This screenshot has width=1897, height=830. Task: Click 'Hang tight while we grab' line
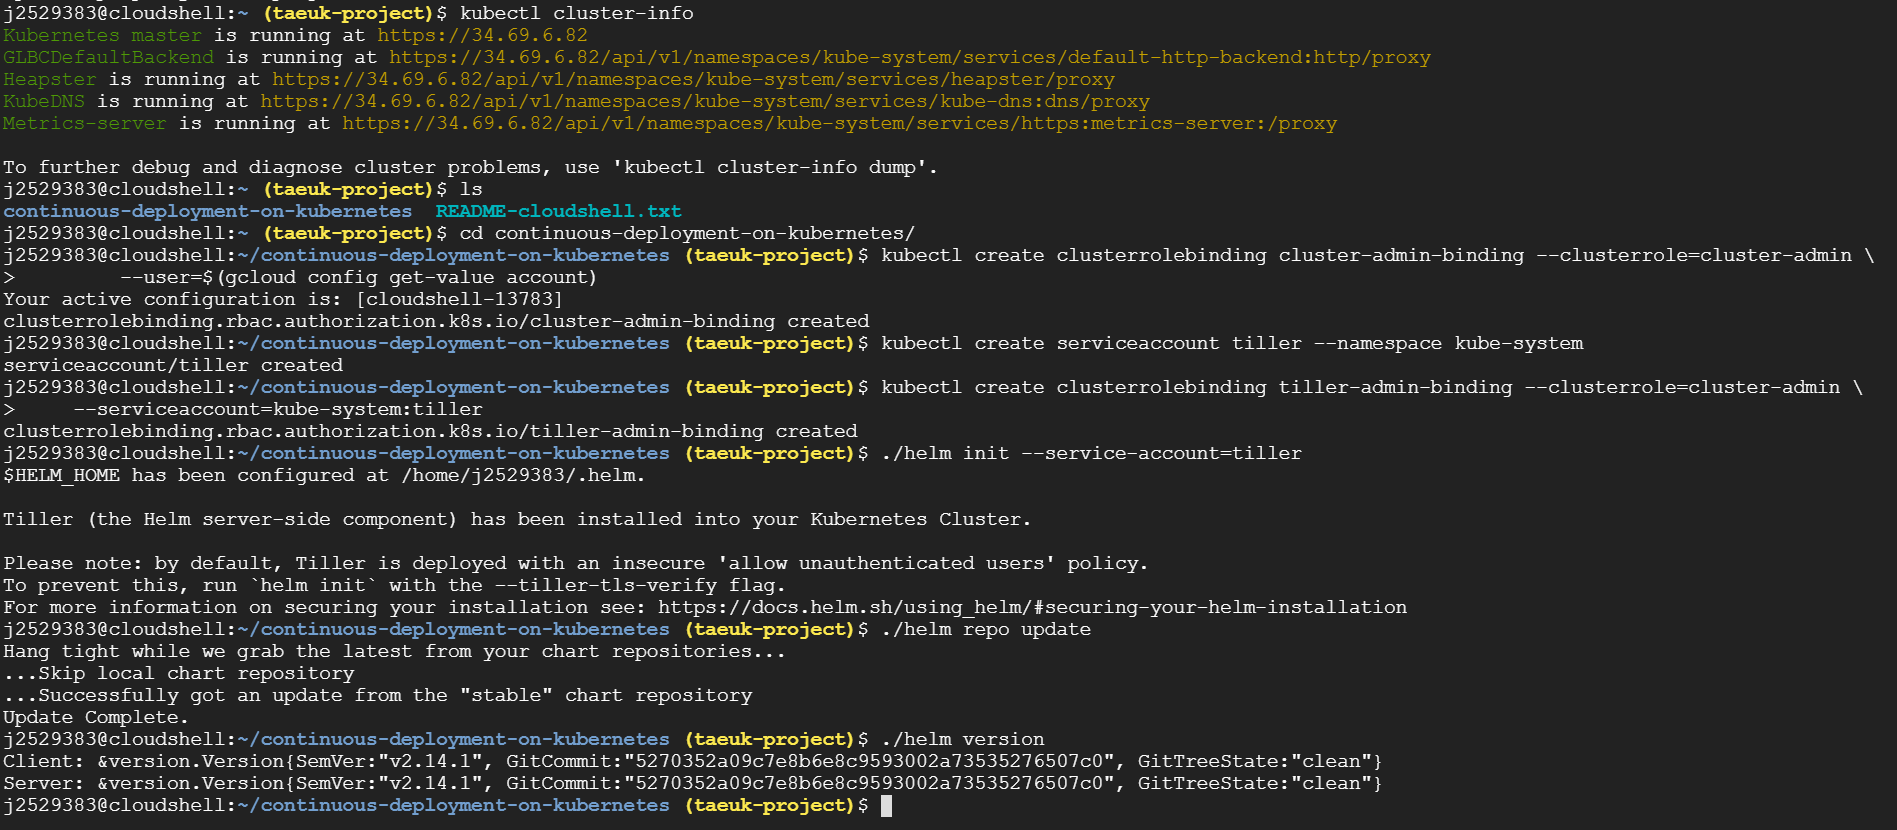pos(395,651)
